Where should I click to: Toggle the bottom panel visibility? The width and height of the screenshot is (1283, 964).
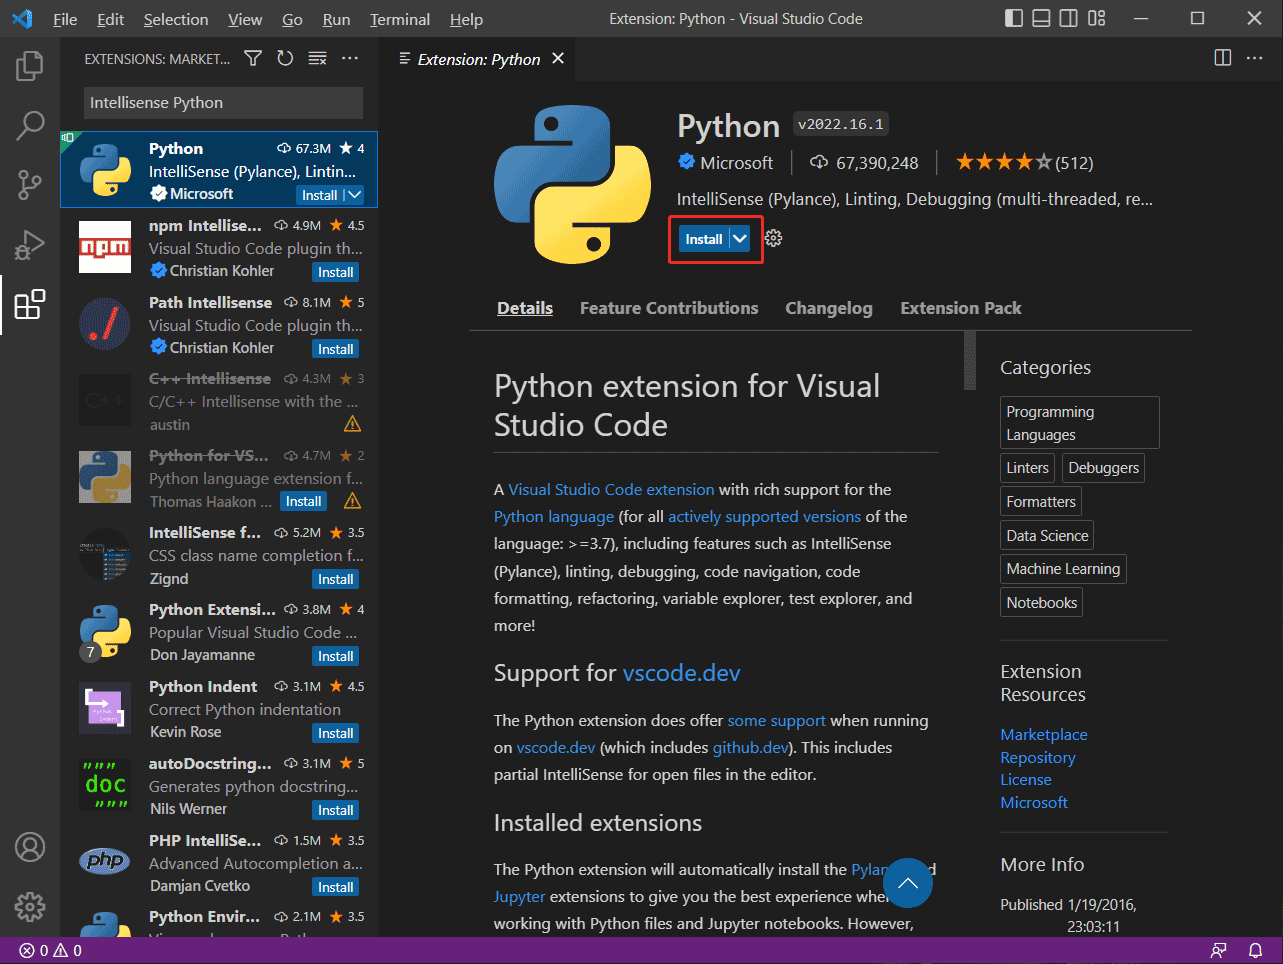[1040, 18]
